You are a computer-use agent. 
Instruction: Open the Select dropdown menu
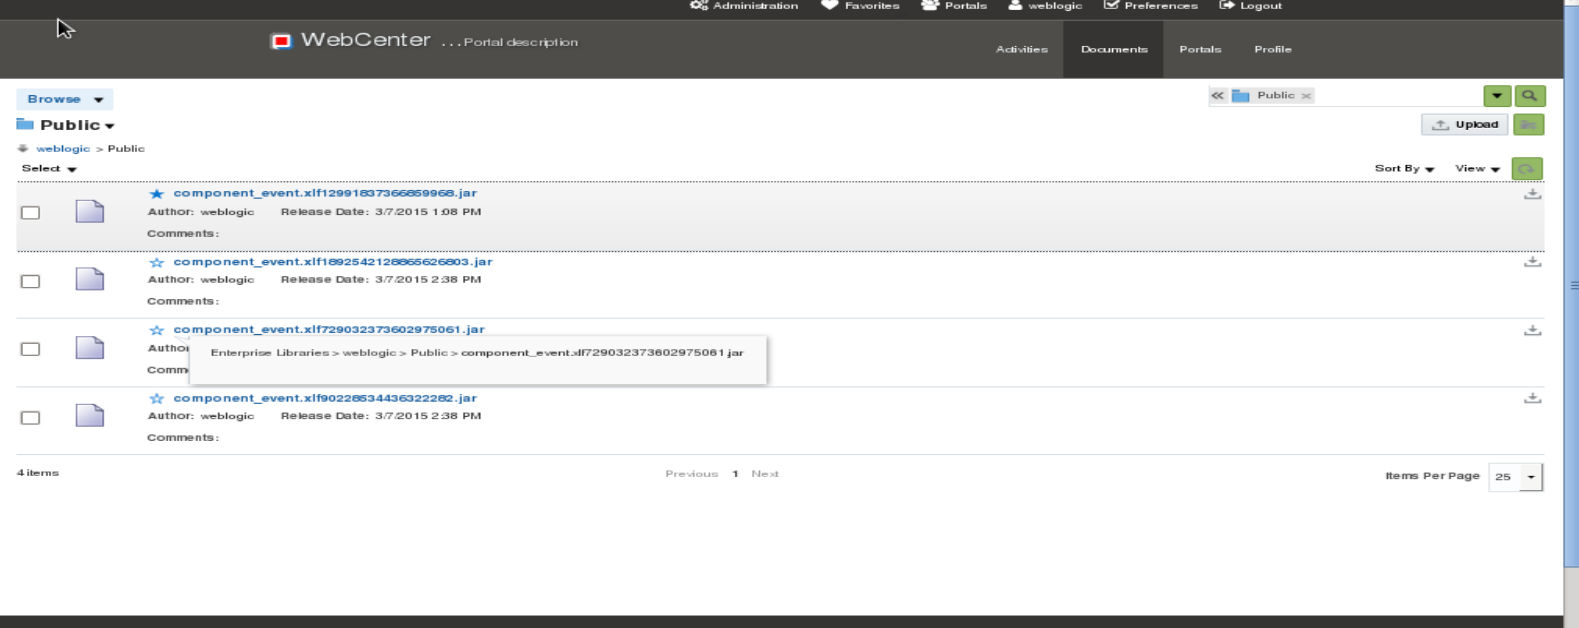50,169
